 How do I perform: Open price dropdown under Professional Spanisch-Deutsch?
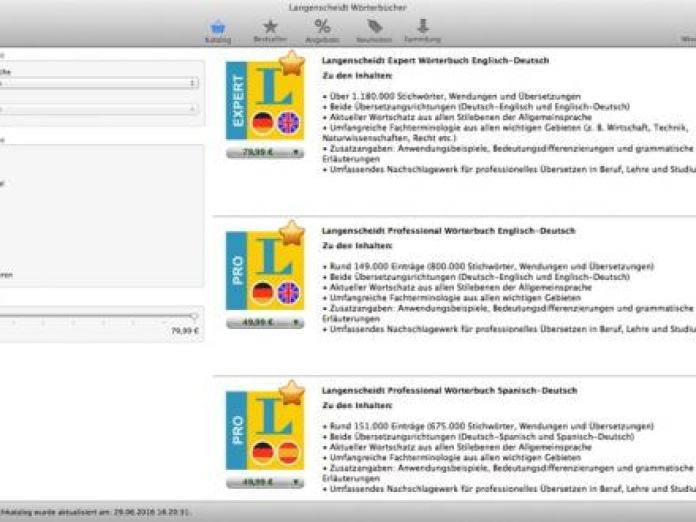pos(265,482)
